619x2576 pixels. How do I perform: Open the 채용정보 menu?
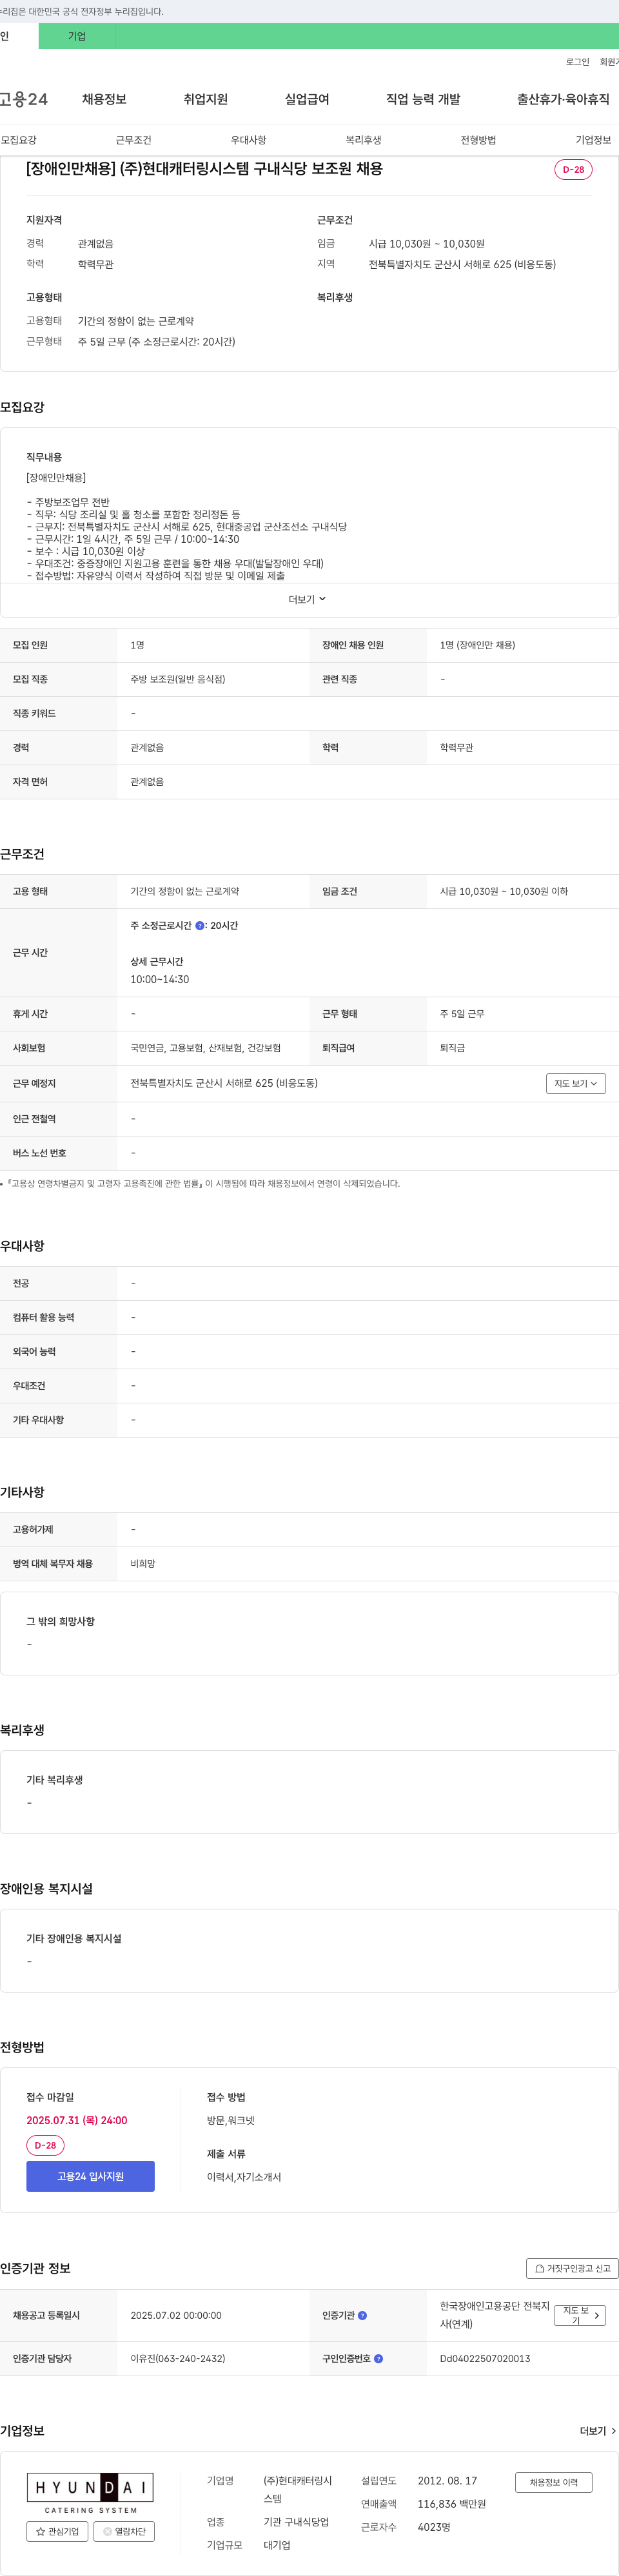pyautogui.click(x=104, y=99)
